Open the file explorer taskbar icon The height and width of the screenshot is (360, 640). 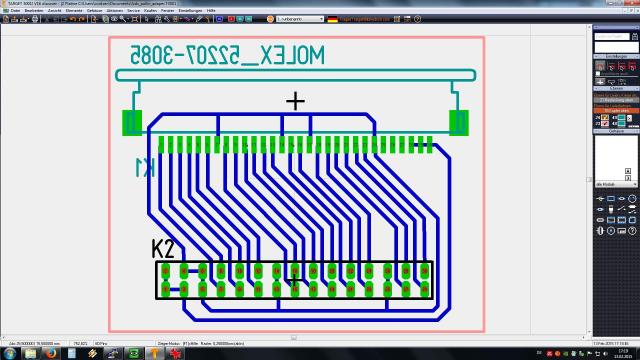30,353
